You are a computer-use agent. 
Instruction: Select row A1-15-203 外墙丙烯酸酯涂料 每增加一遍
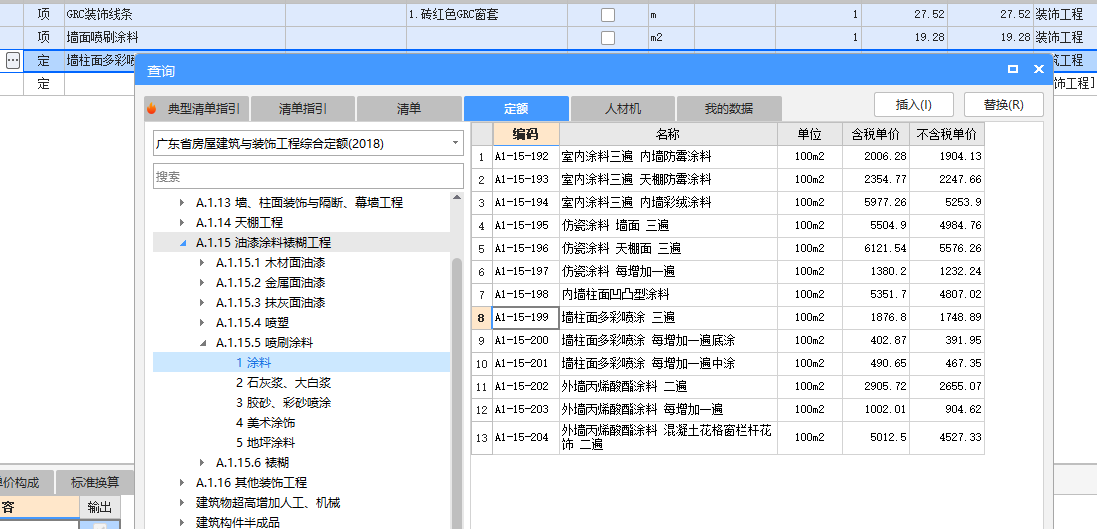[x=728, y=409]
